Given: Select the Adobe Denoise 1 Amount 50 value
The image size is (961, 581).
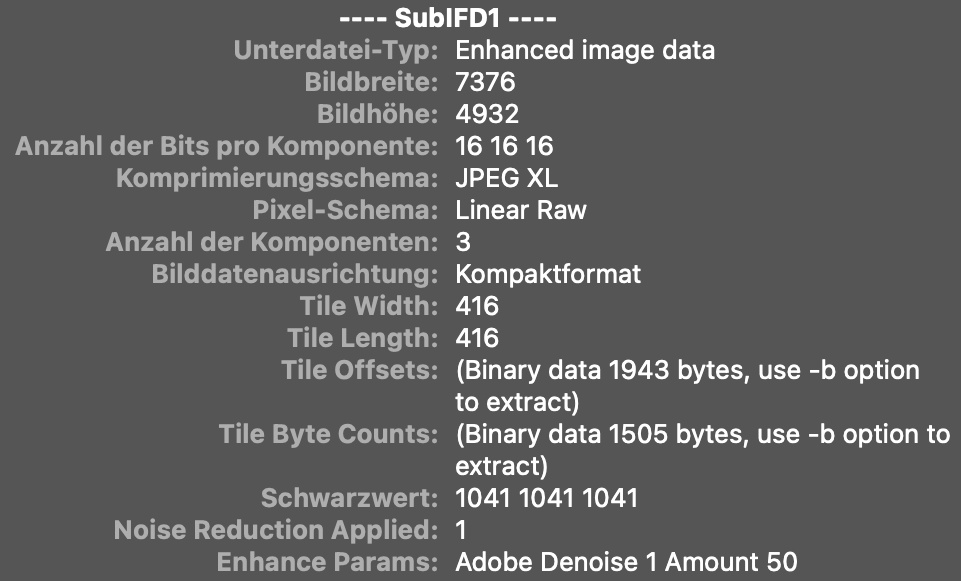Looking at the screenshot, I should pos(626,562).
